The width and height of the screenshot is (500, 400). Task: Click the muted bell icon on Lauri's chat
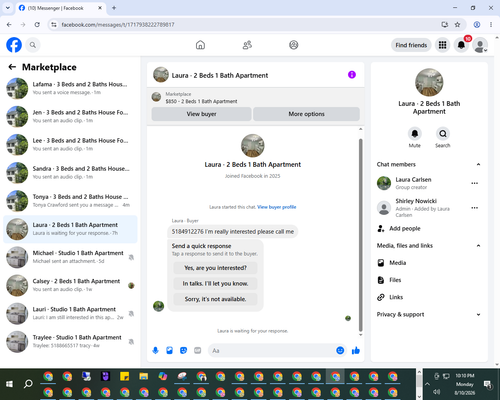(x=131, y=314)
